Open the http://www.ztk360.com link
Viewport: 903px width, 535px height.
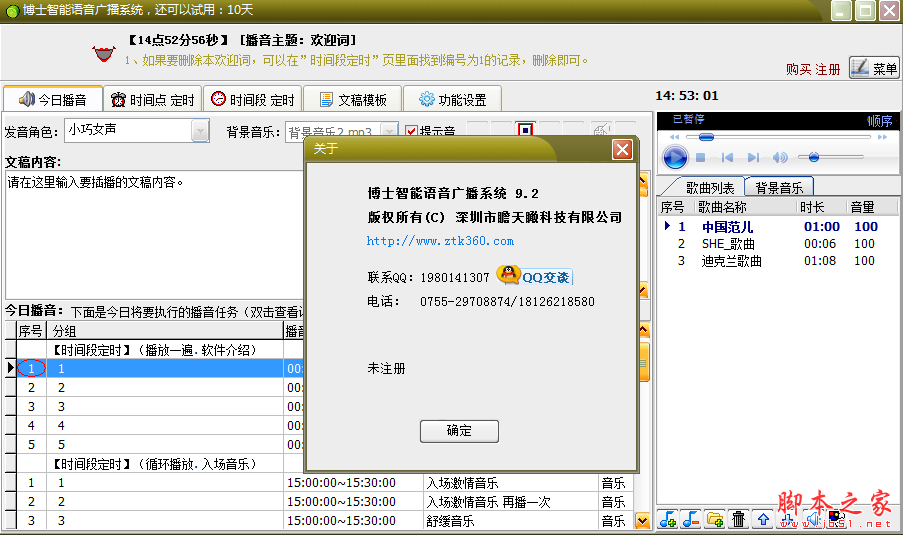[441, 241]
